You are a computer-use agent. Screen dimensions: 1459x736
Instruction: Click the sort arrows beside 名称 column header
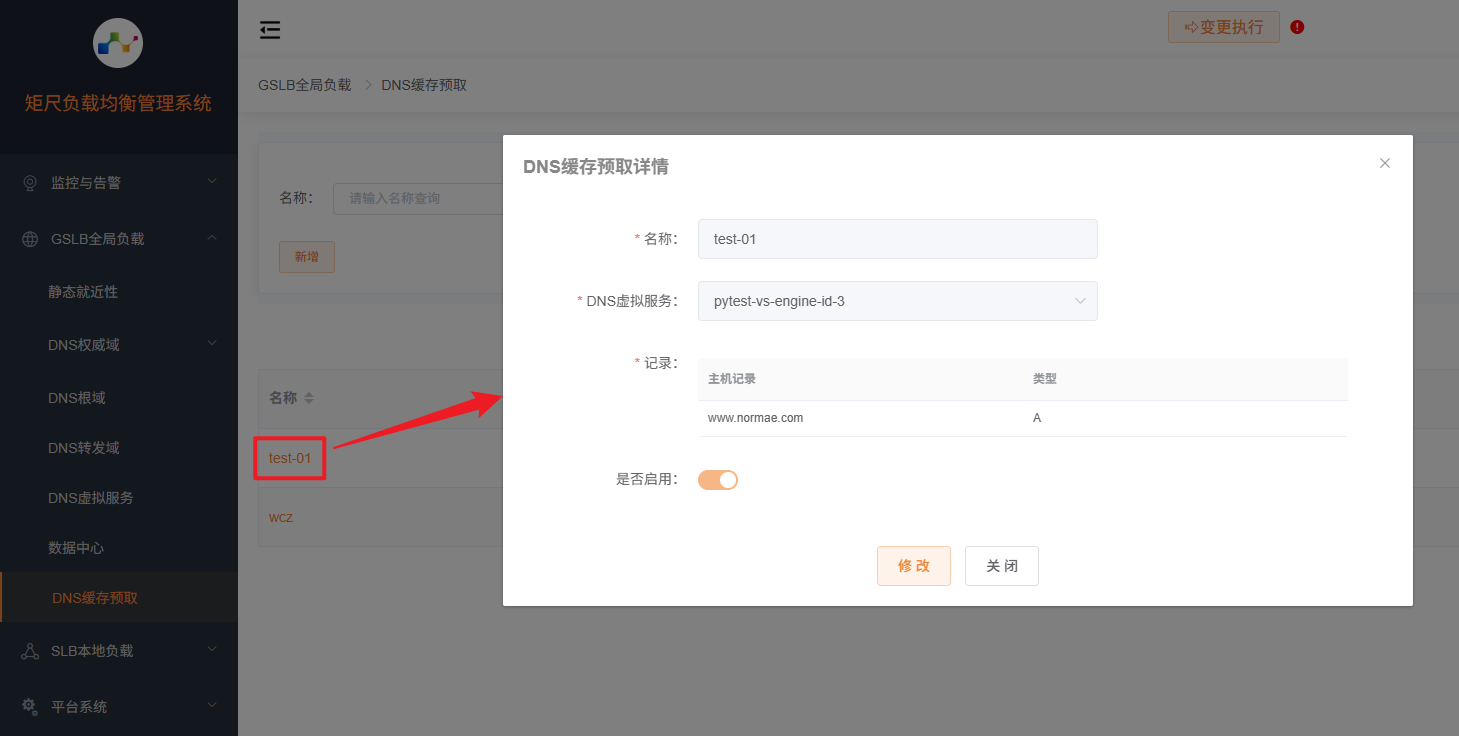point(309,397)
